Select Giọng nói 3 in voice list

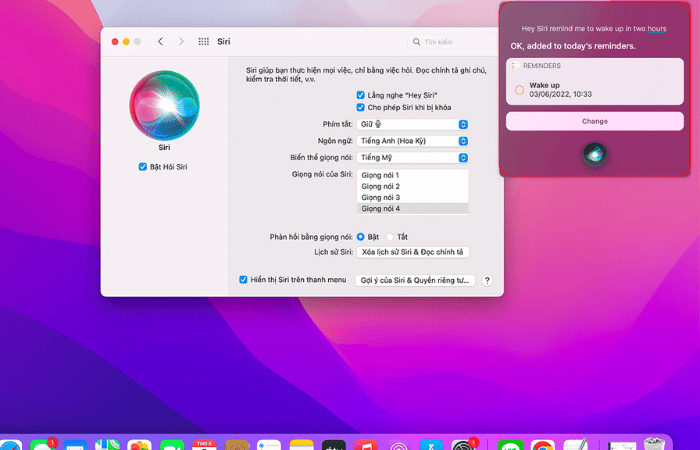pyautogui.click(x=412, y=198)
